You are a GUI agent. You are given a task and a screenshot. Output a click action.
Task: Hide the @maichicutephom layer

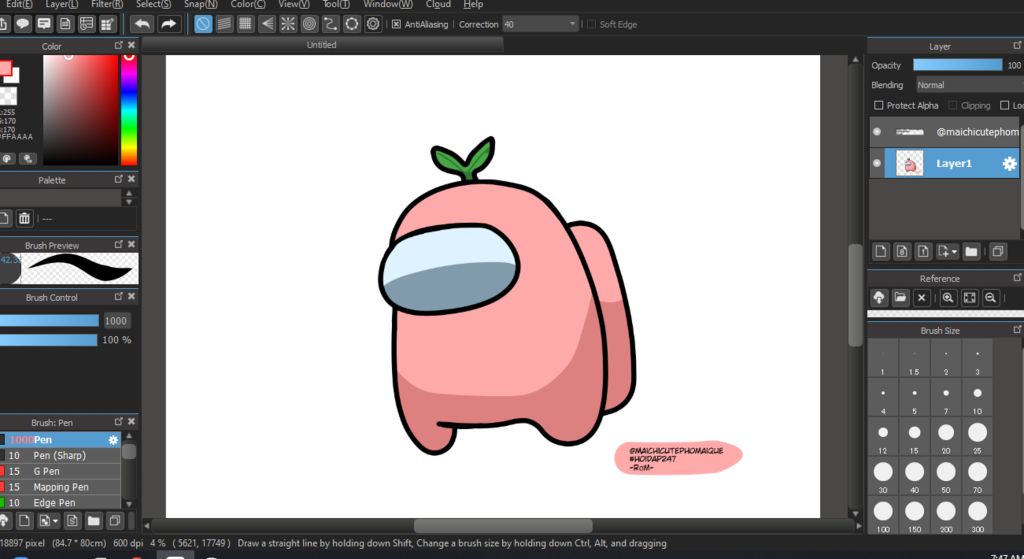coord(877,132)
